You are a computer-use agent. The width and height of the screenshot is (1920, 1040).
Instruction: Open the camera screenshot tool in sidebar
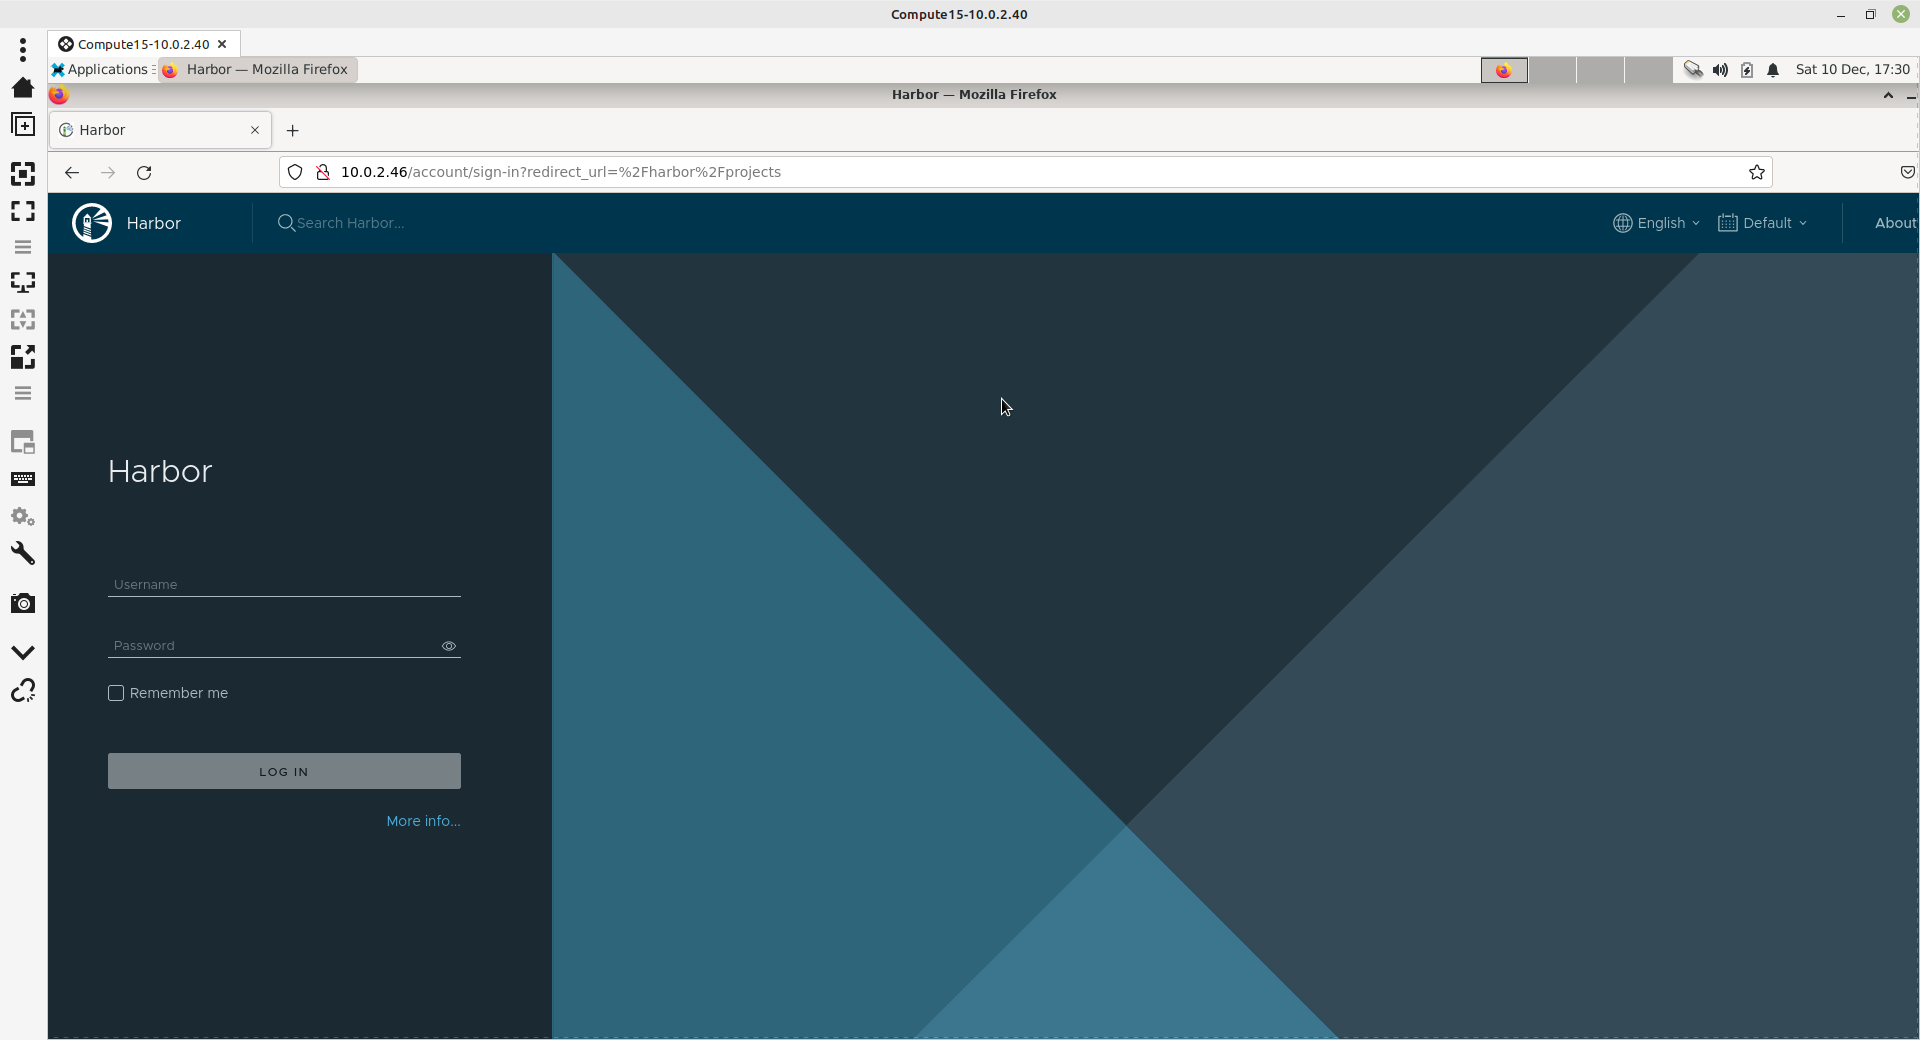[22, 603]
